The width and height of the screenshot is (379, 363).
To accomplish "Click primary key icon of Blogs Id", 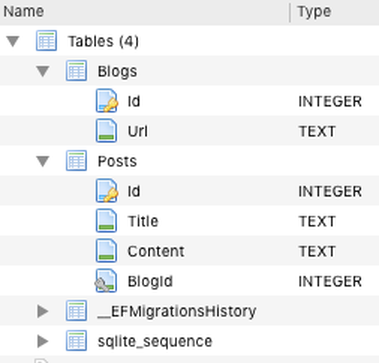I will [107, 101].
